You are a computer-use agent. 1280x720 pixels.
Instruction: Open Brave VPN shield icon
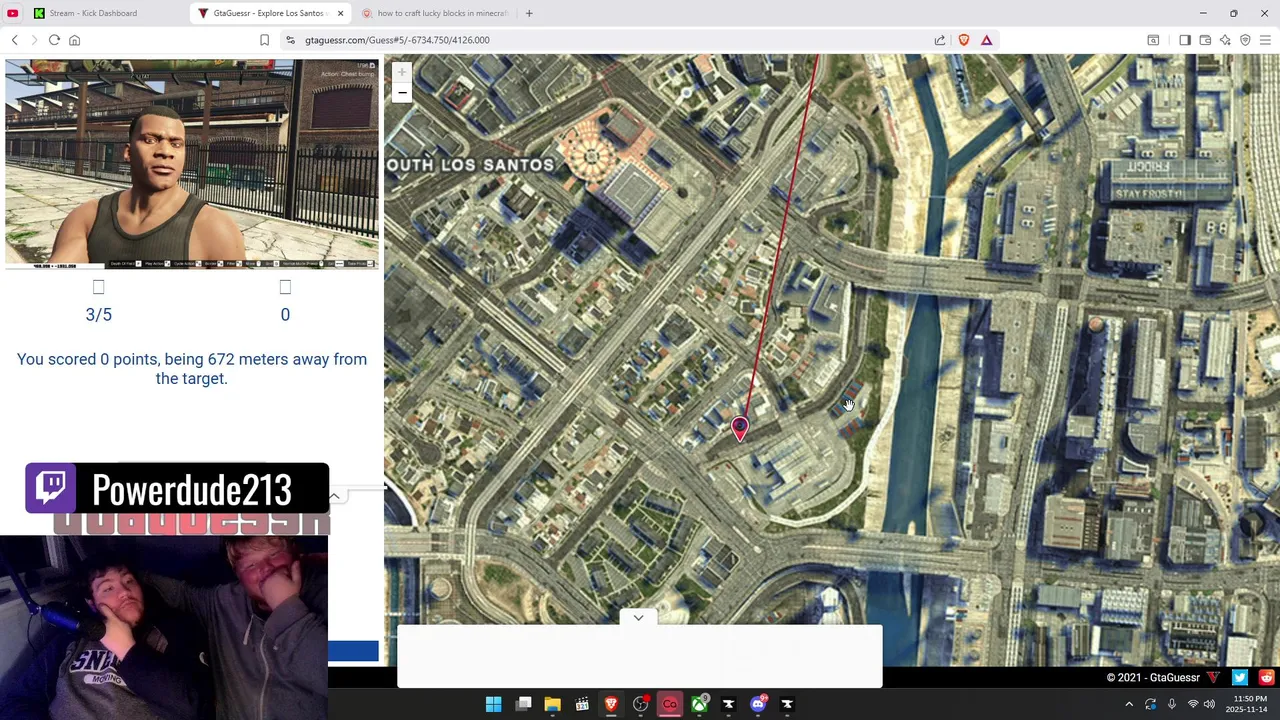[x=1245, y=40]
